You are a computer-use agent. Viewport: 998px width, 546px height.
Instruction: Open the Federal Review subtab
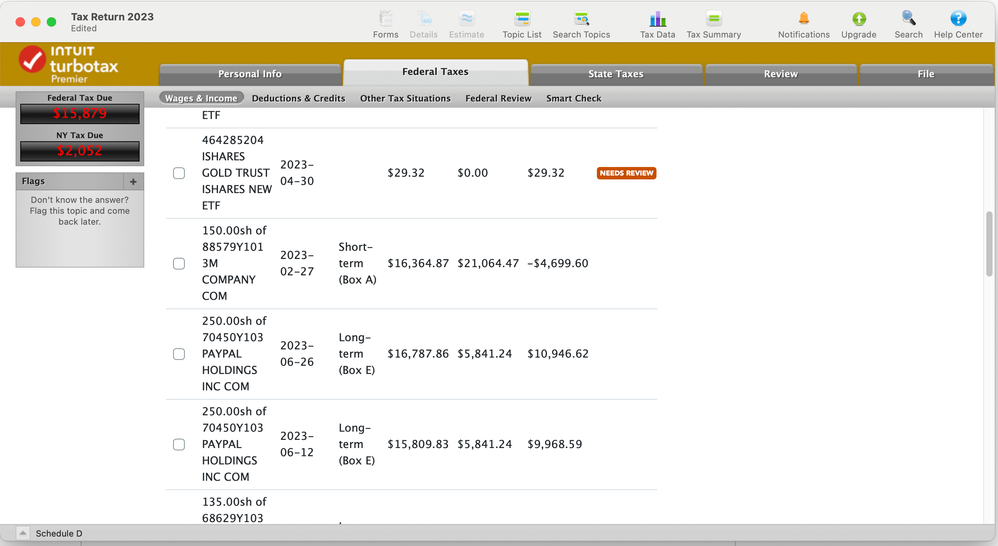coord(498,98)
